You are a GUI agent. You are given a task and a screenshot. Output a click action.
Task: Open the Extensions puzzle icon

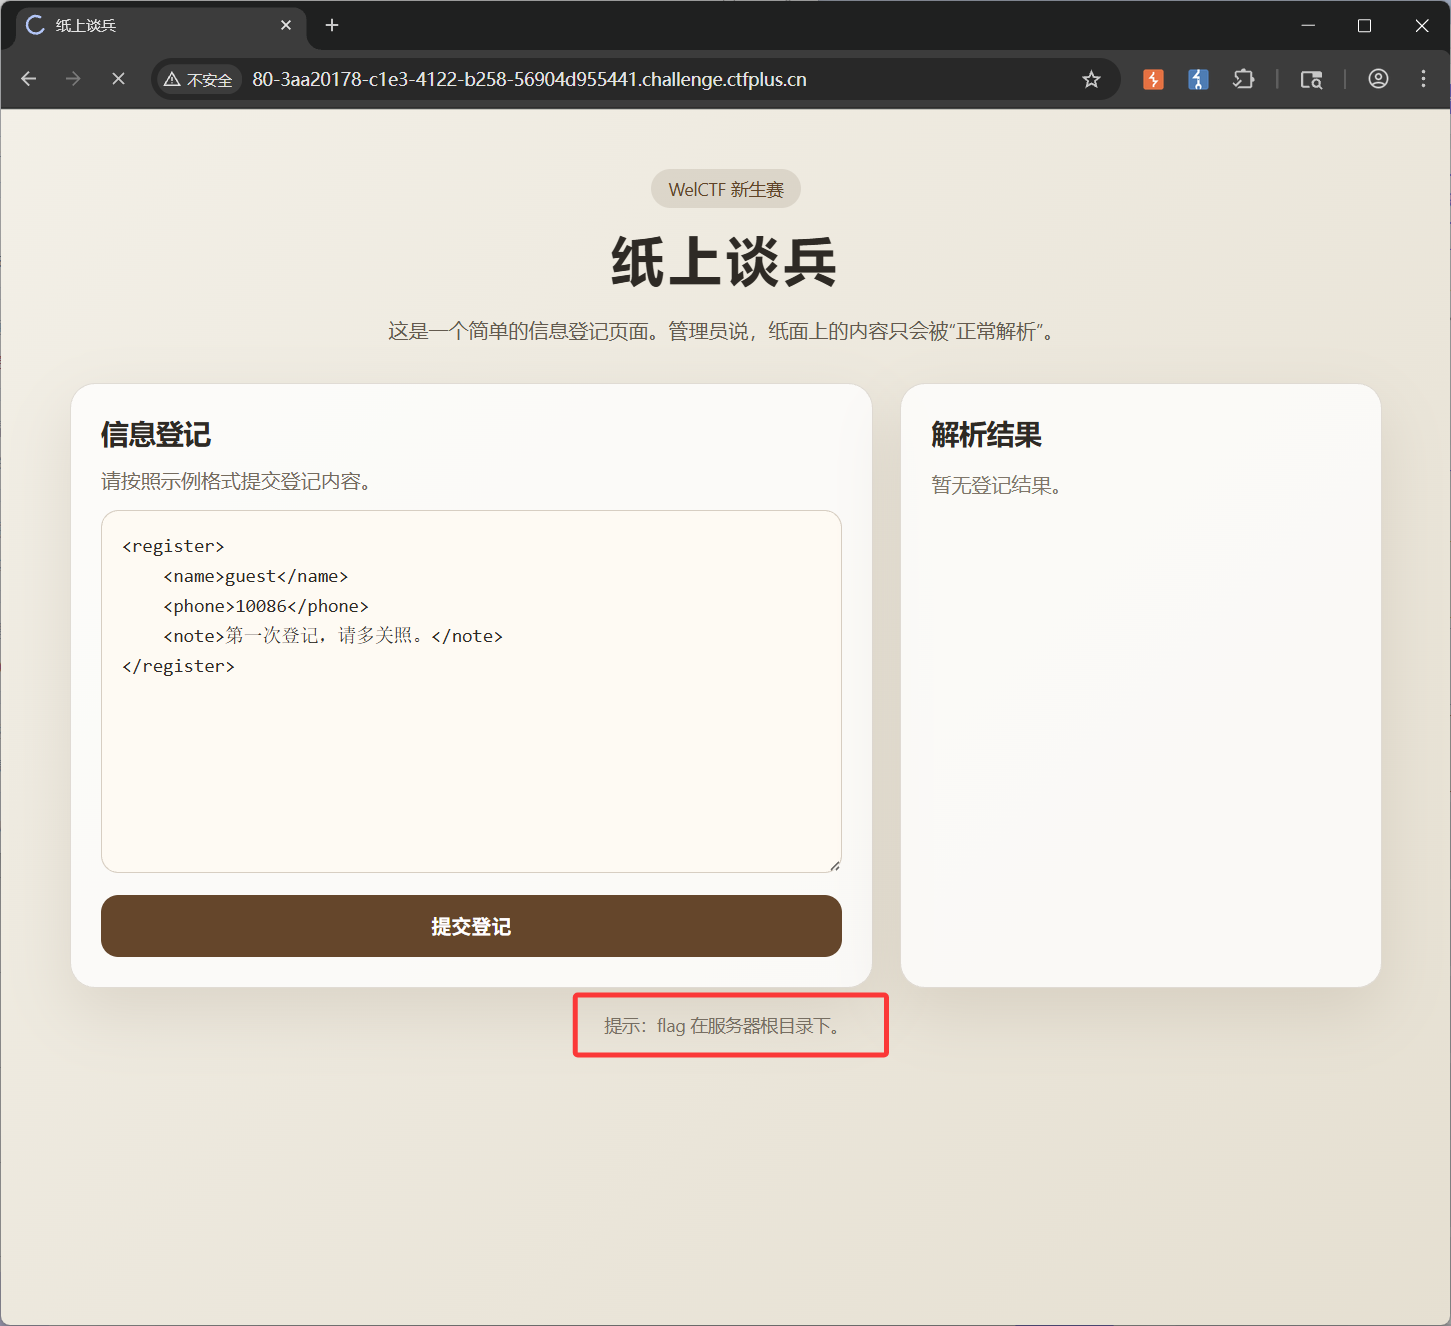coord(1244,79)
